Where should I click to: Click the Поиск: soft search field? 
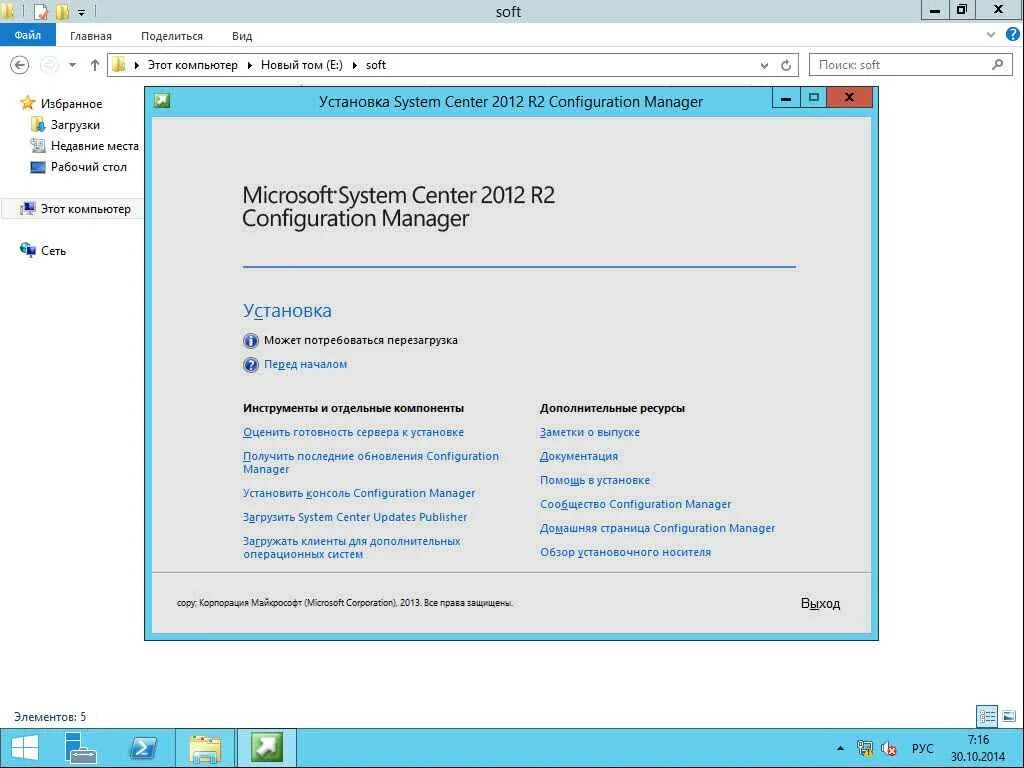click(x=911, y=65)
